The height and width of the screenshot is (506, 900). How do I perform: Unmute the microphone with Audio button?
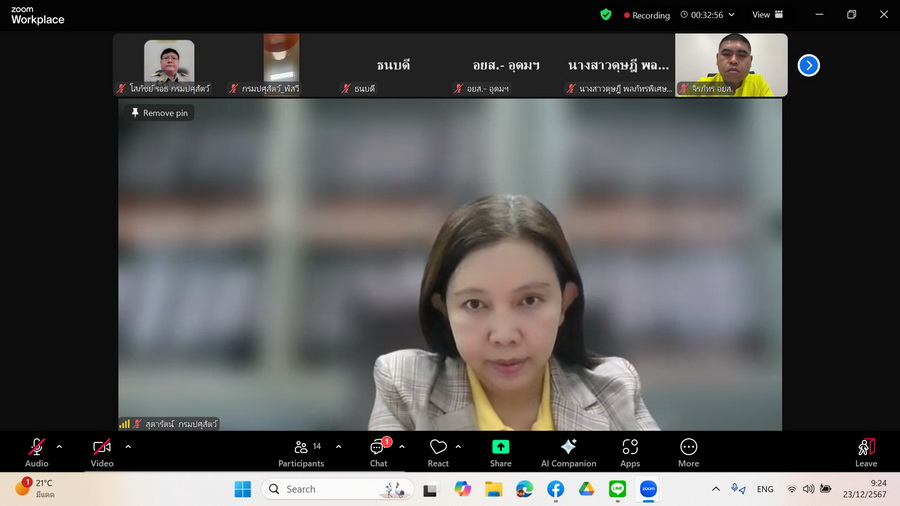click(37, 452)
